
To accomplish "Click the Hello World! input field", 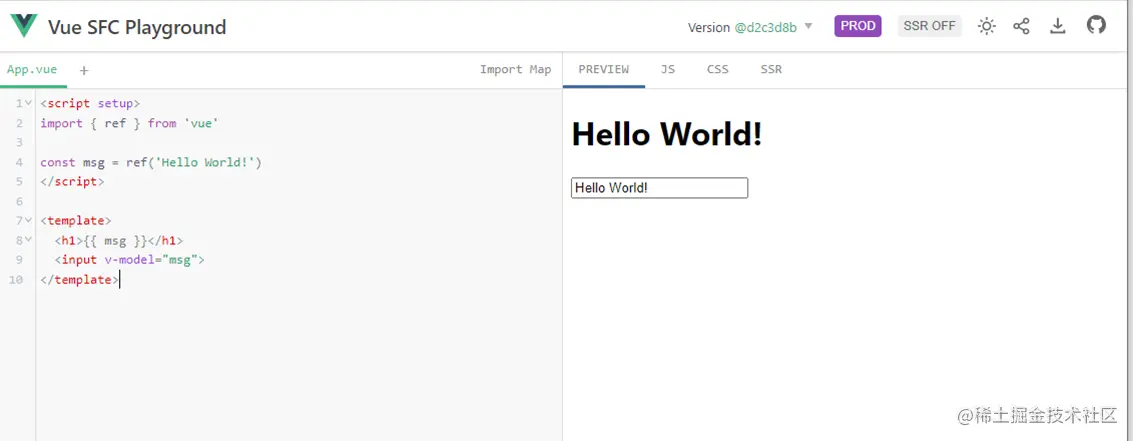I will (659, 188).
